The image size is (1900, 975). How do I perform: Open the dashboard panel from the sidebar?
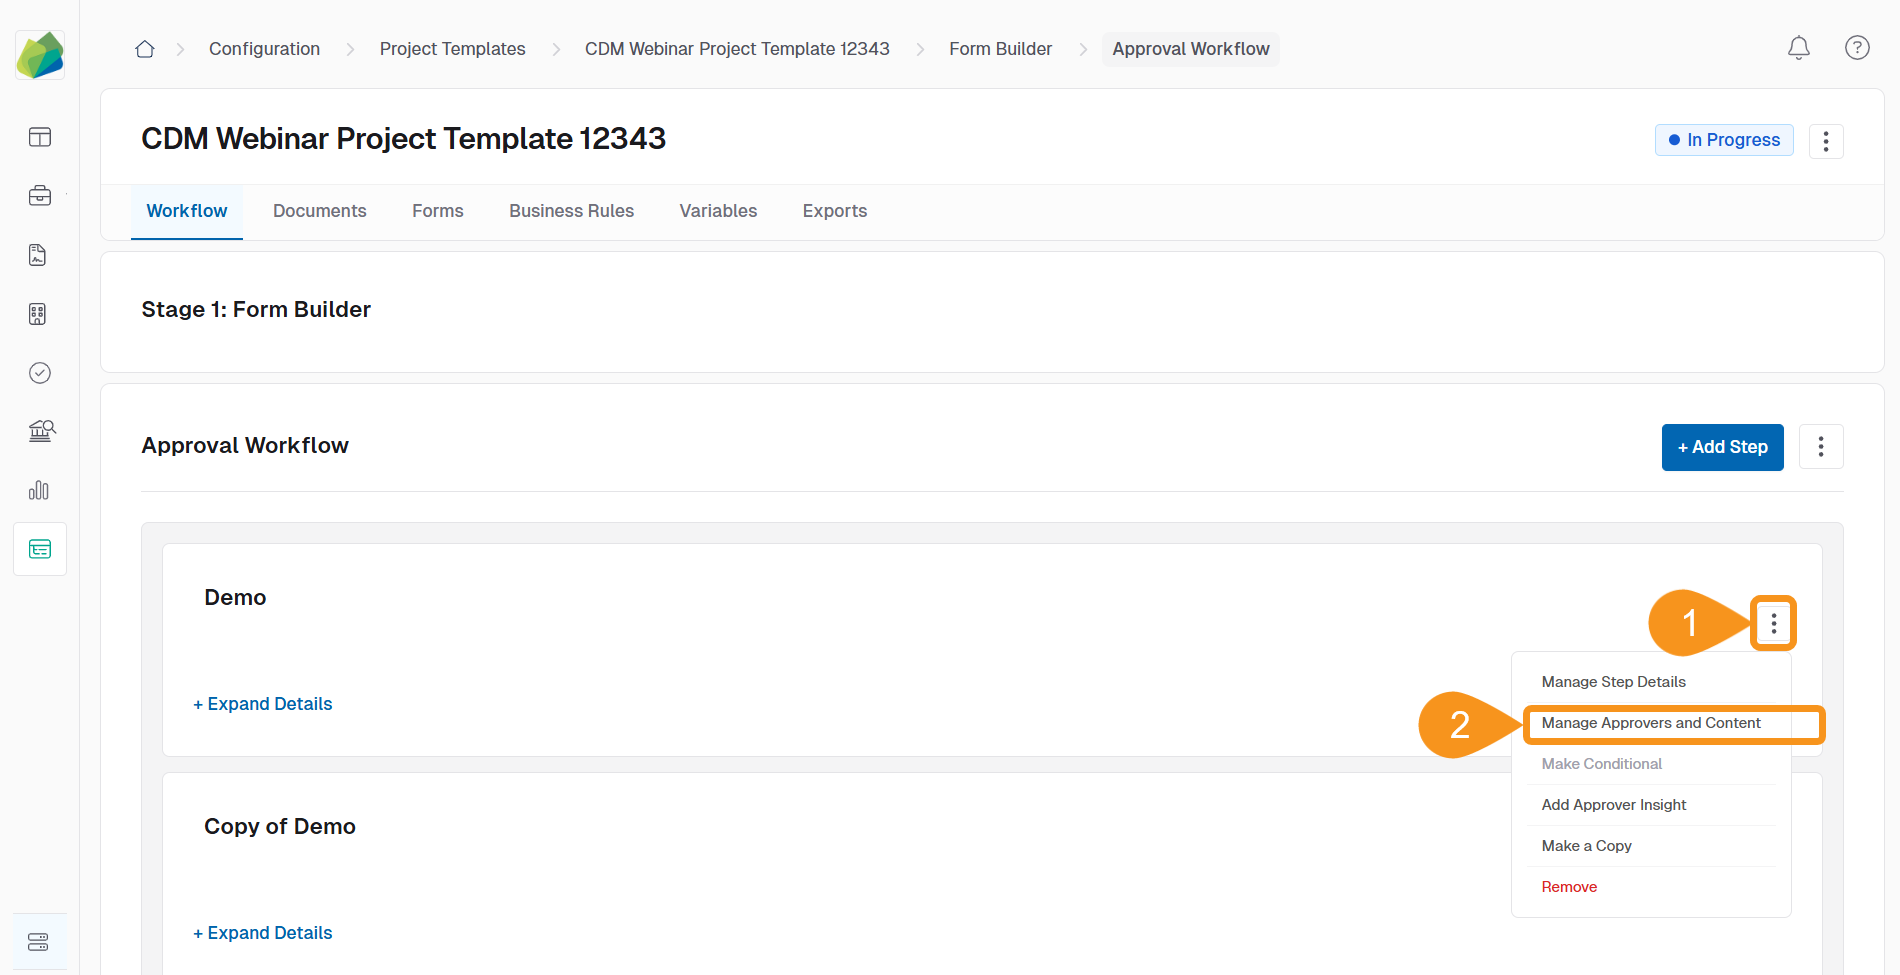(x=39, y=137)
